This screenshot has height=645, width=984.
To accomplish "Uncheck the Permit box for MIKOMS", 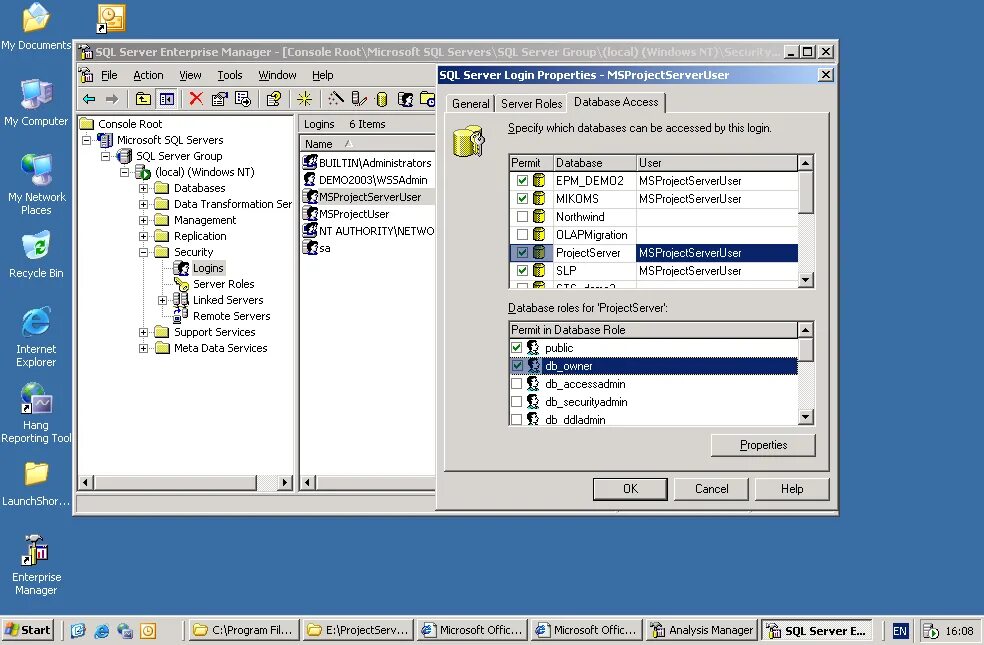I will pyautogui.click(x=522, y=199).
